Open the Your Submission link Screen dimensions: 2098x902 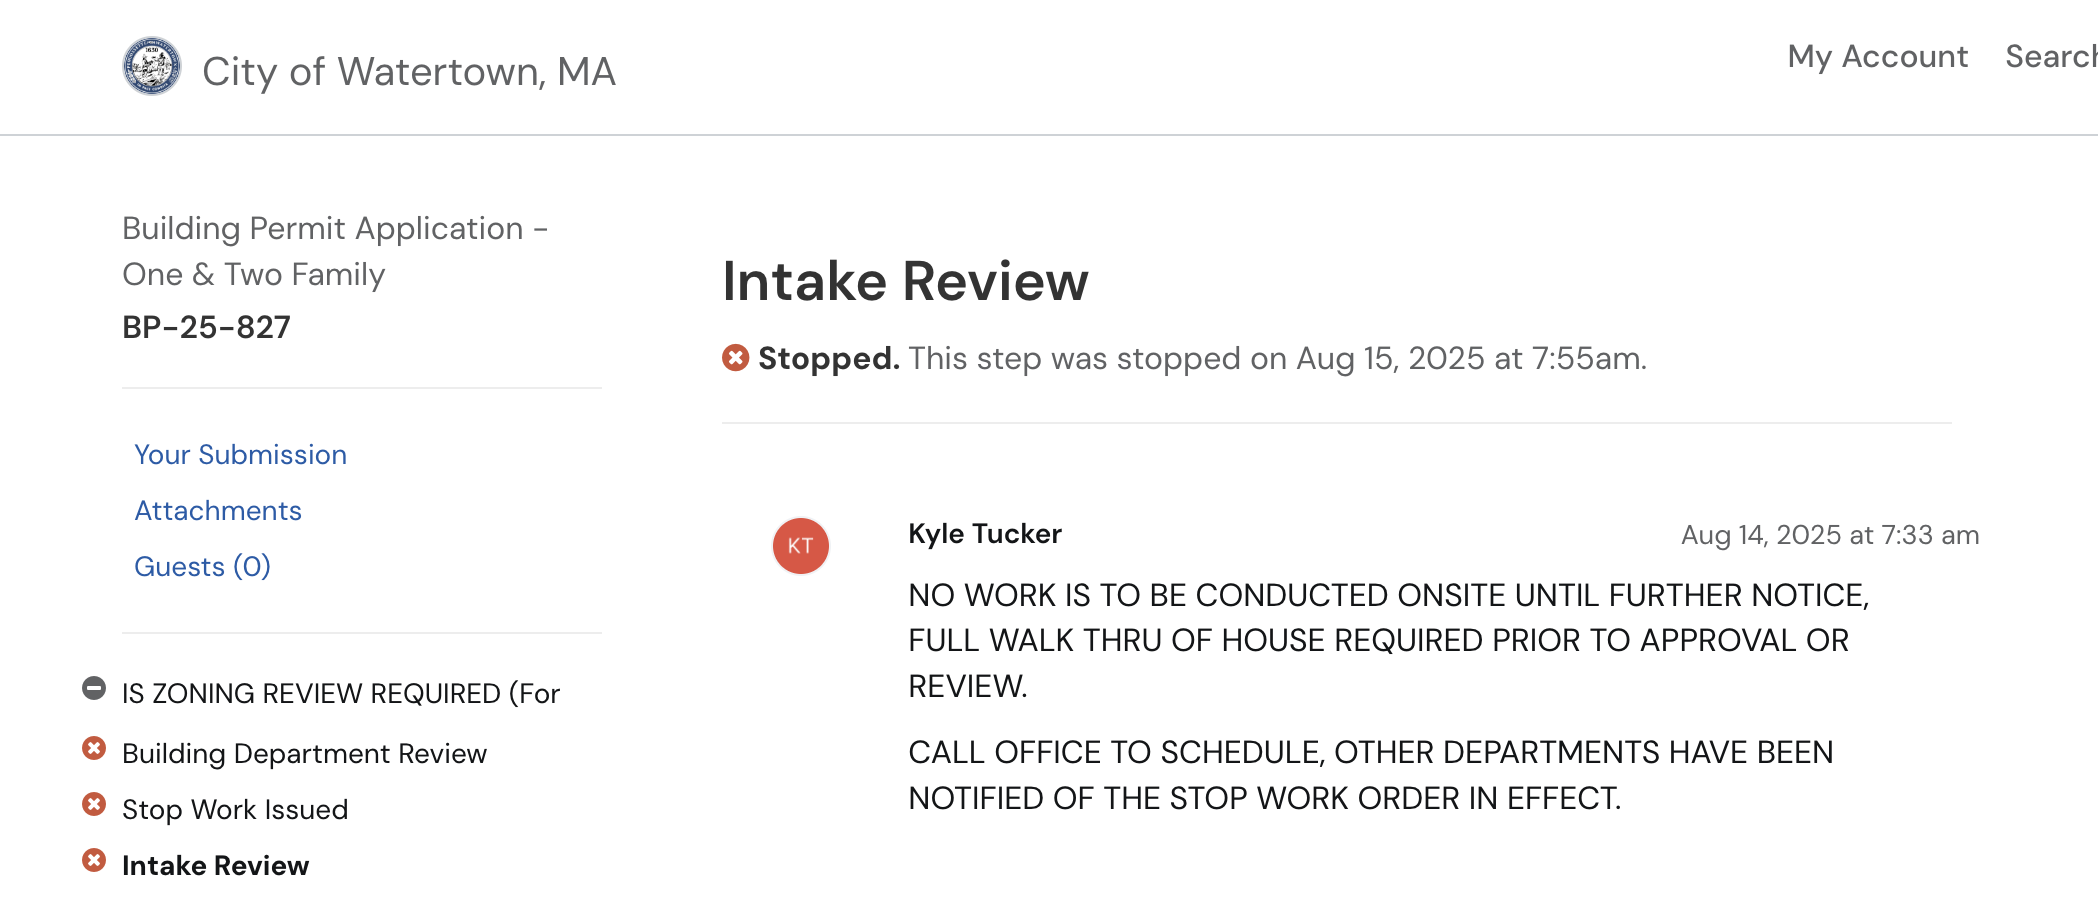click(240, 455)
